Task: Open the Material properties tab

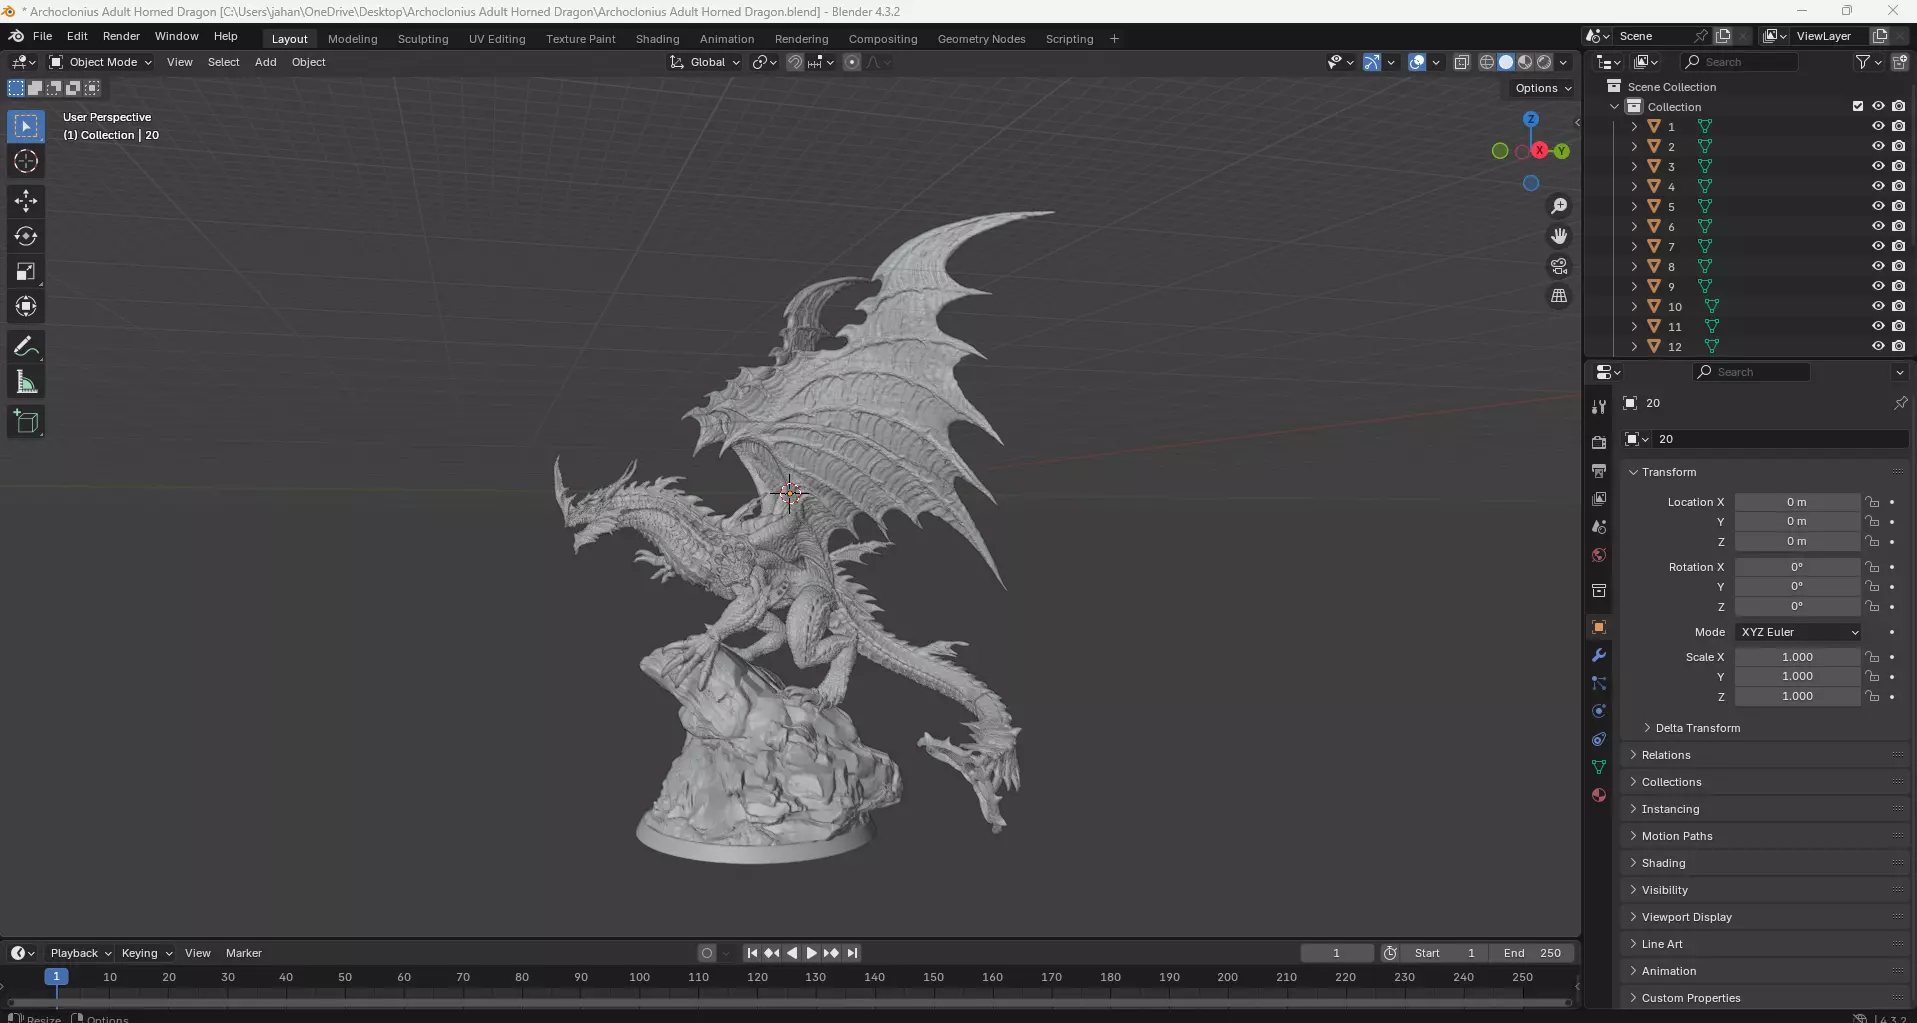Action: 1599,795
